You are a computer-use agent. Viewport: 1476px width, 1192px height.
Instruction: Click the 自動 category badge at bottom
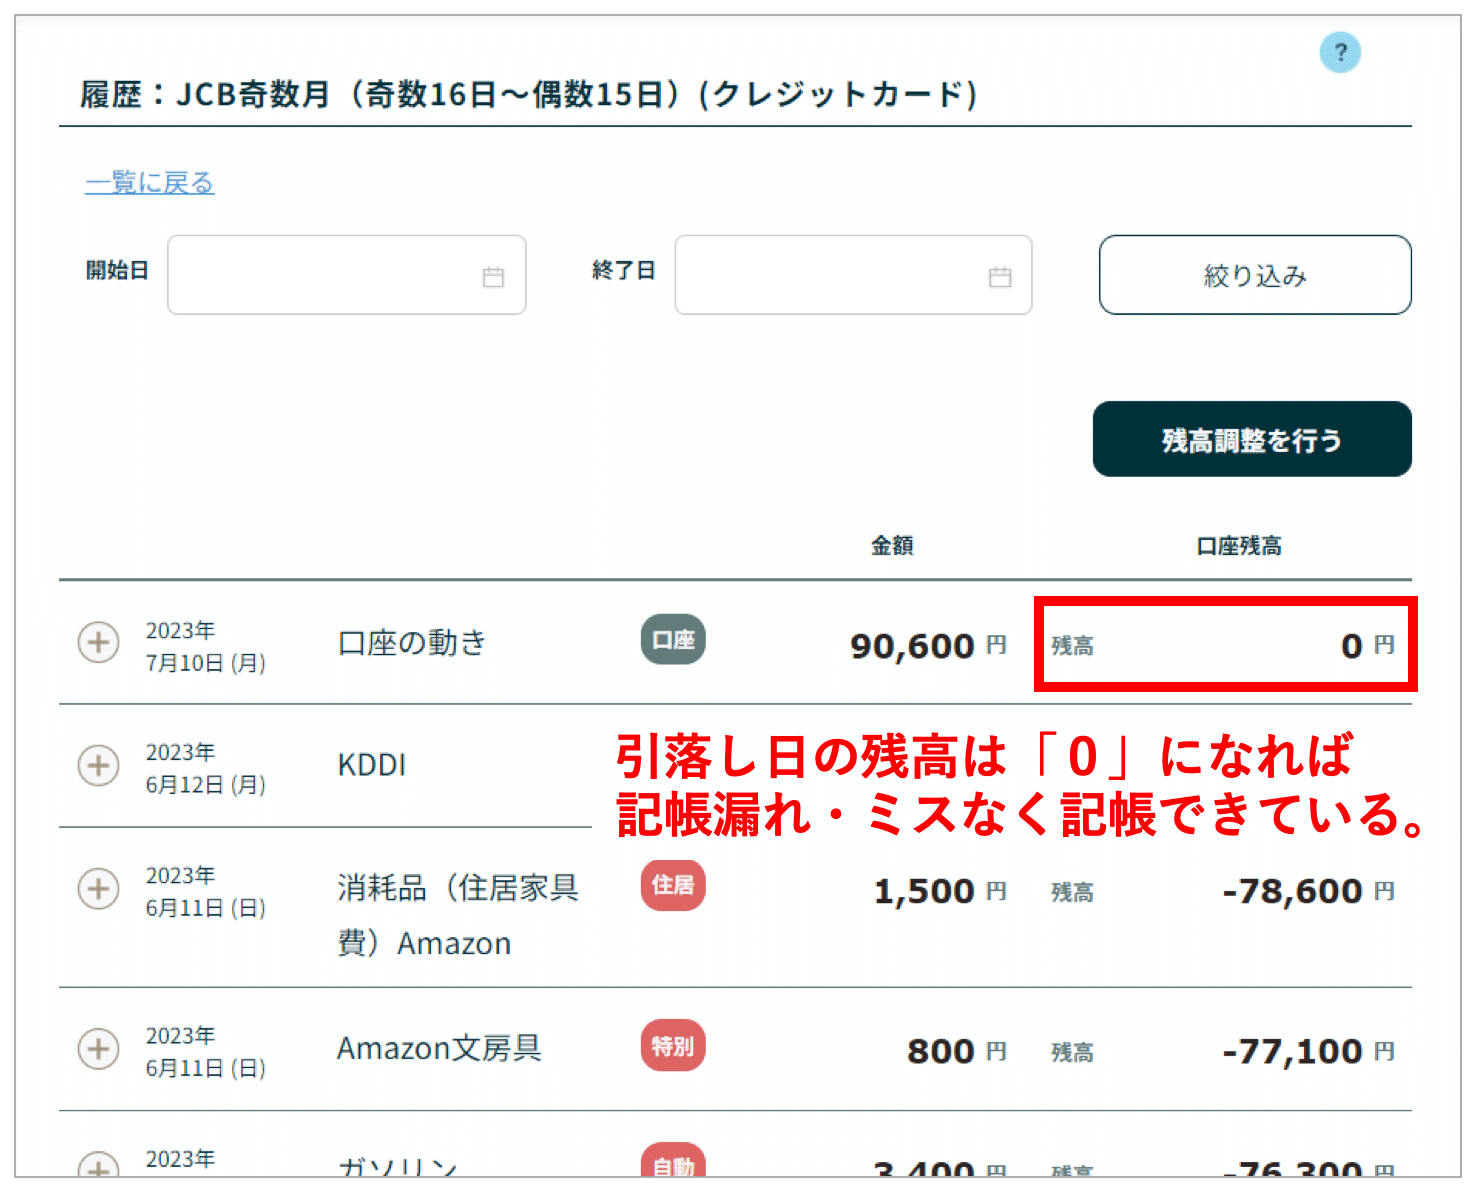[672, 1164]
